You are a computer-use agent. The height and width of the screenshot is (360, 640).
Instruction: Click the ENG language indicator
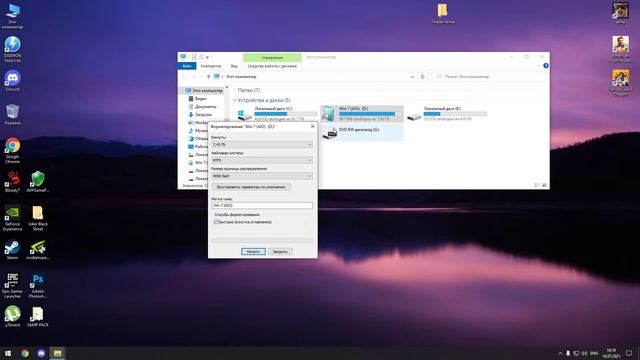click(594, 353)
